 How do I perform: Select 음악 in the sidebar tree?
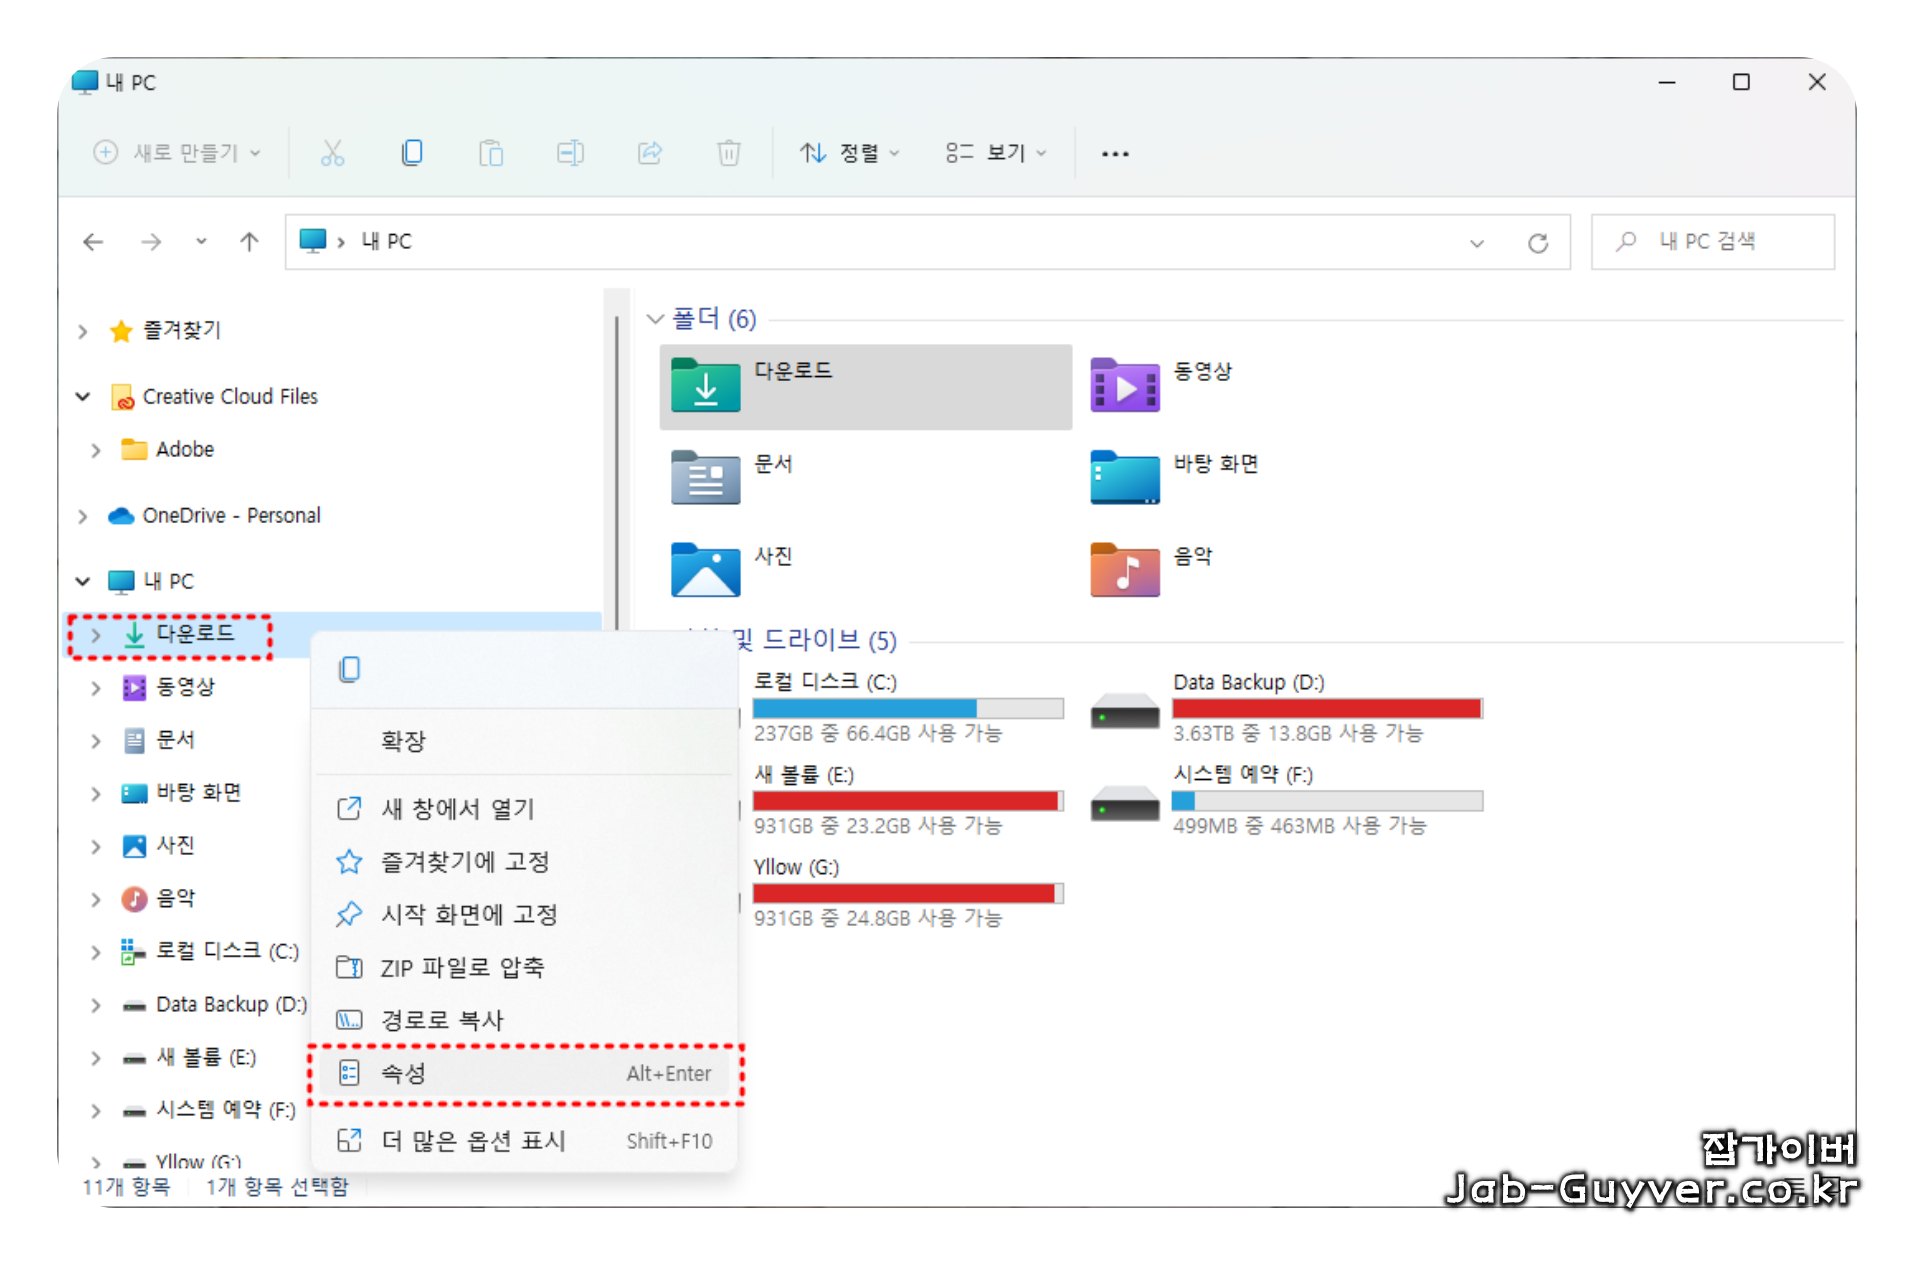click(x=175, y=899)
